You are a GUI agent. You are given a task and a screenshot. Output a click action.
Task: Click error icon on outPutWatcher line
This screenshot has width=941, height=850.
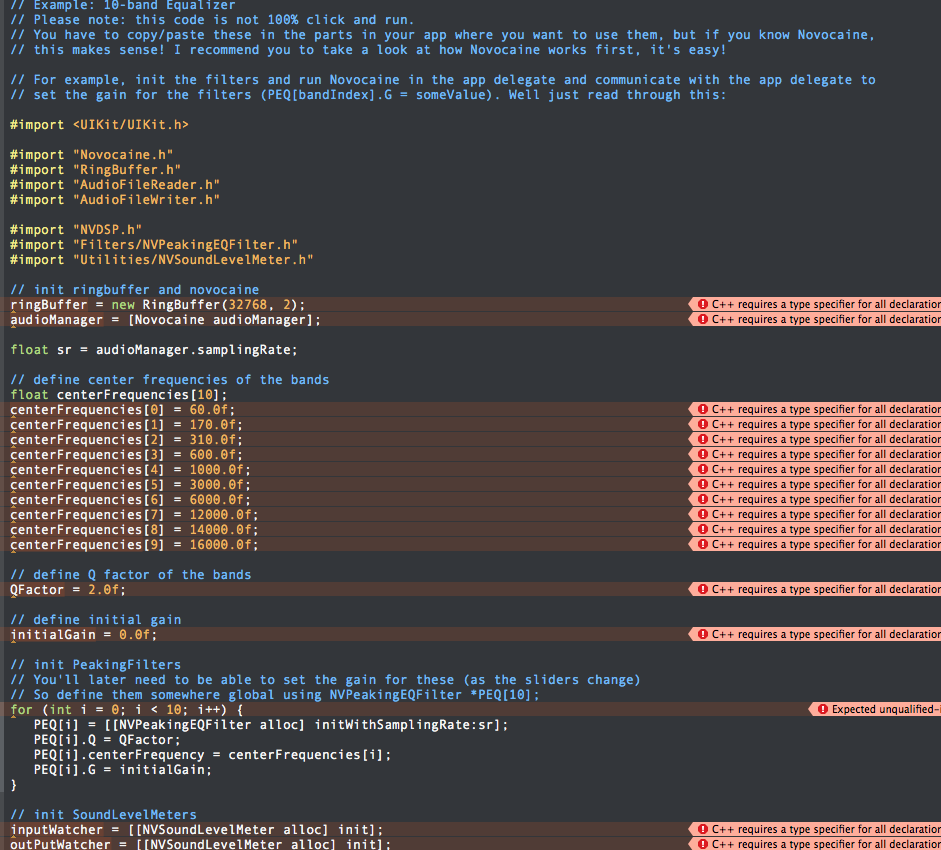[703, 845]
